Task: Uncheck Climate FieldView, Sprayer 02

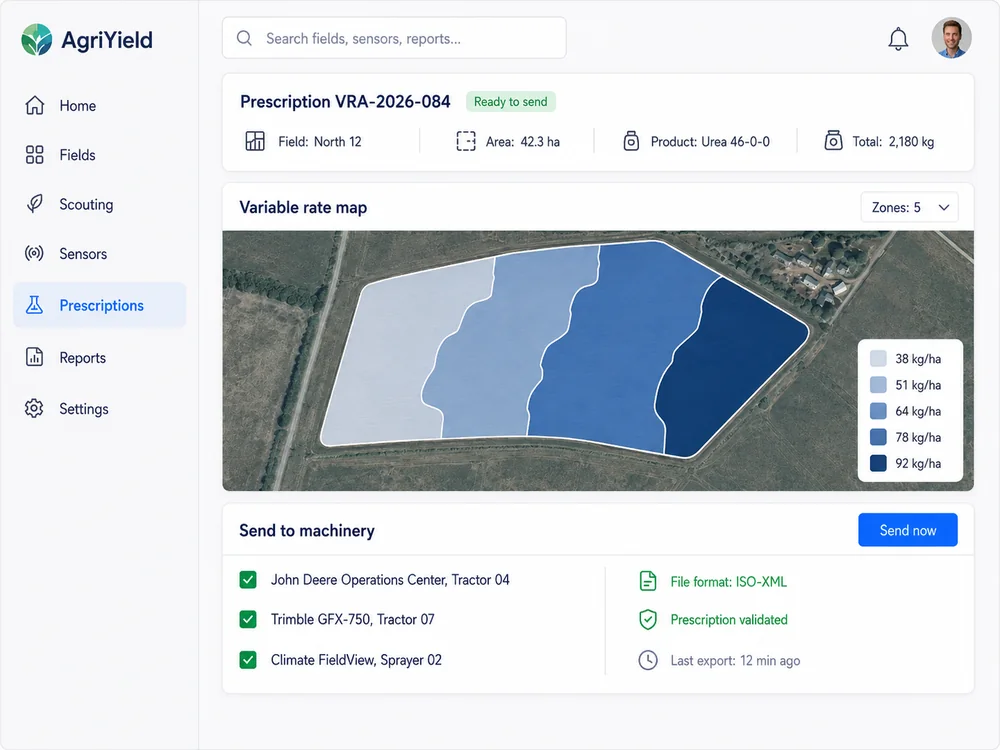Action: [248, 659]
